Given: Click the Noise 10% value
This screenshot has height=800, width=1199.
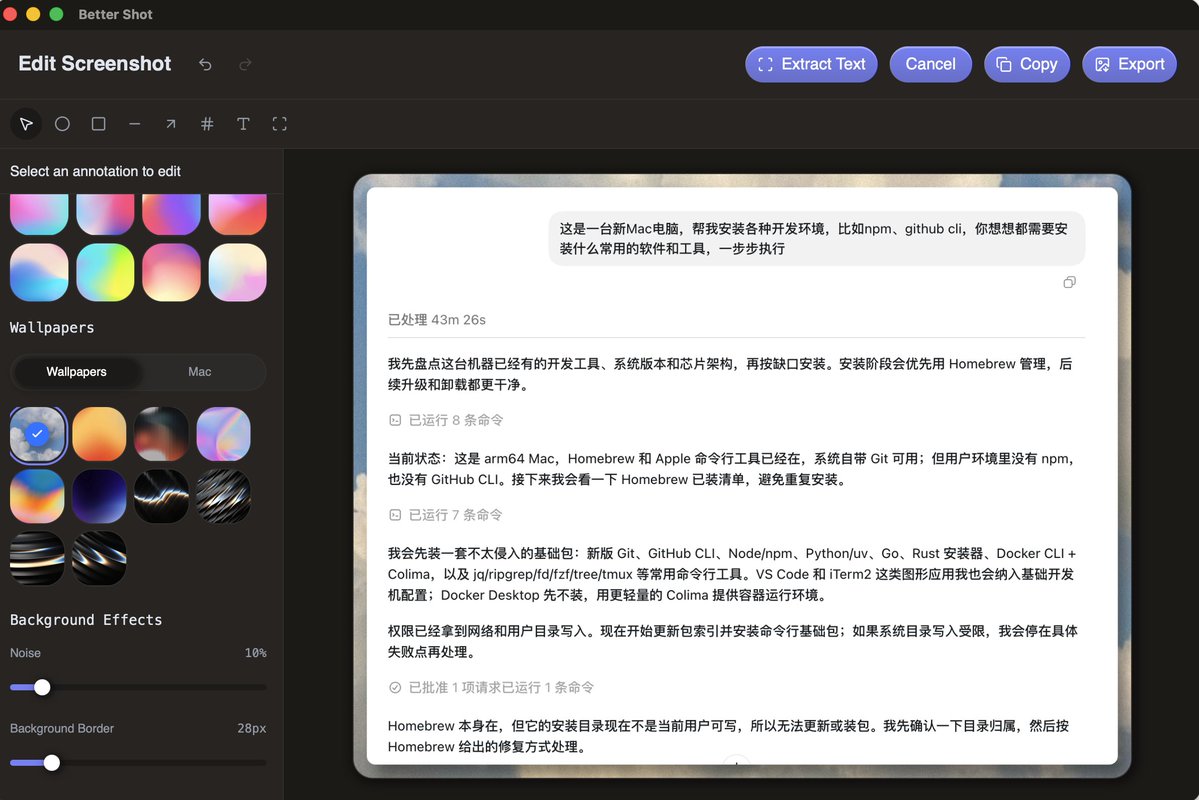Looking at the screenshot, I should pyautogui.click(x=255, y=653).
